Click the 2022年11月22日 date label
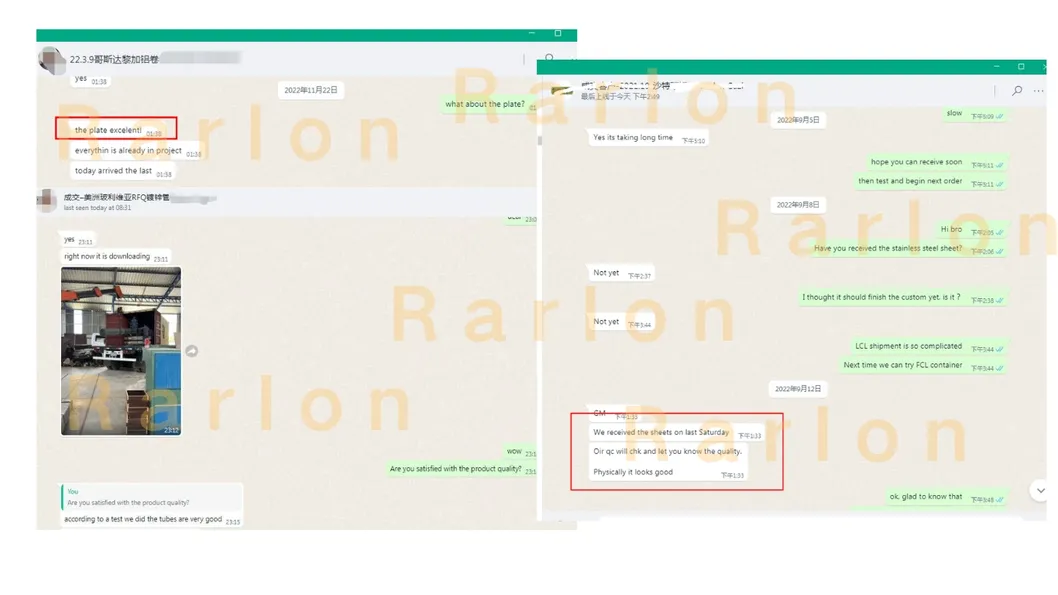Viewport: 1058px width, 595px height. 311,90
